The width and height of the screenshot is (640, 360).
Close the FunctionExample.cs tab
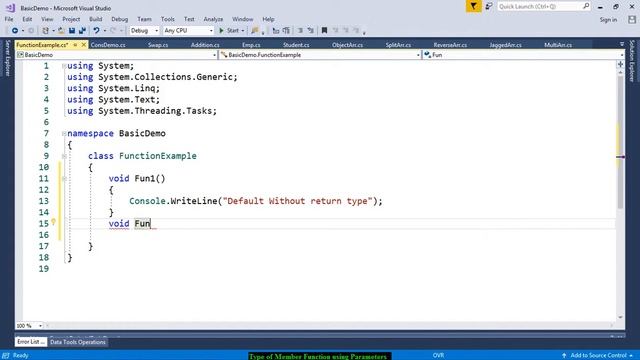[84, 45]
